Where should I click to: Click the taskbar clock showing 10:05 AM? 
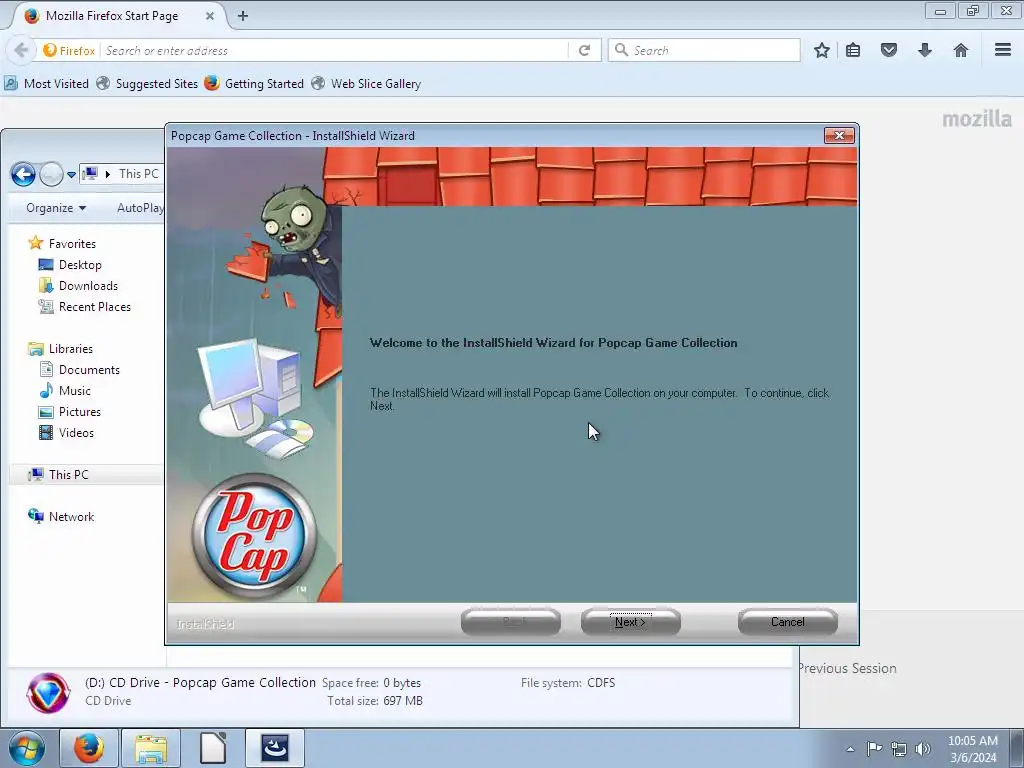[973, 749]
